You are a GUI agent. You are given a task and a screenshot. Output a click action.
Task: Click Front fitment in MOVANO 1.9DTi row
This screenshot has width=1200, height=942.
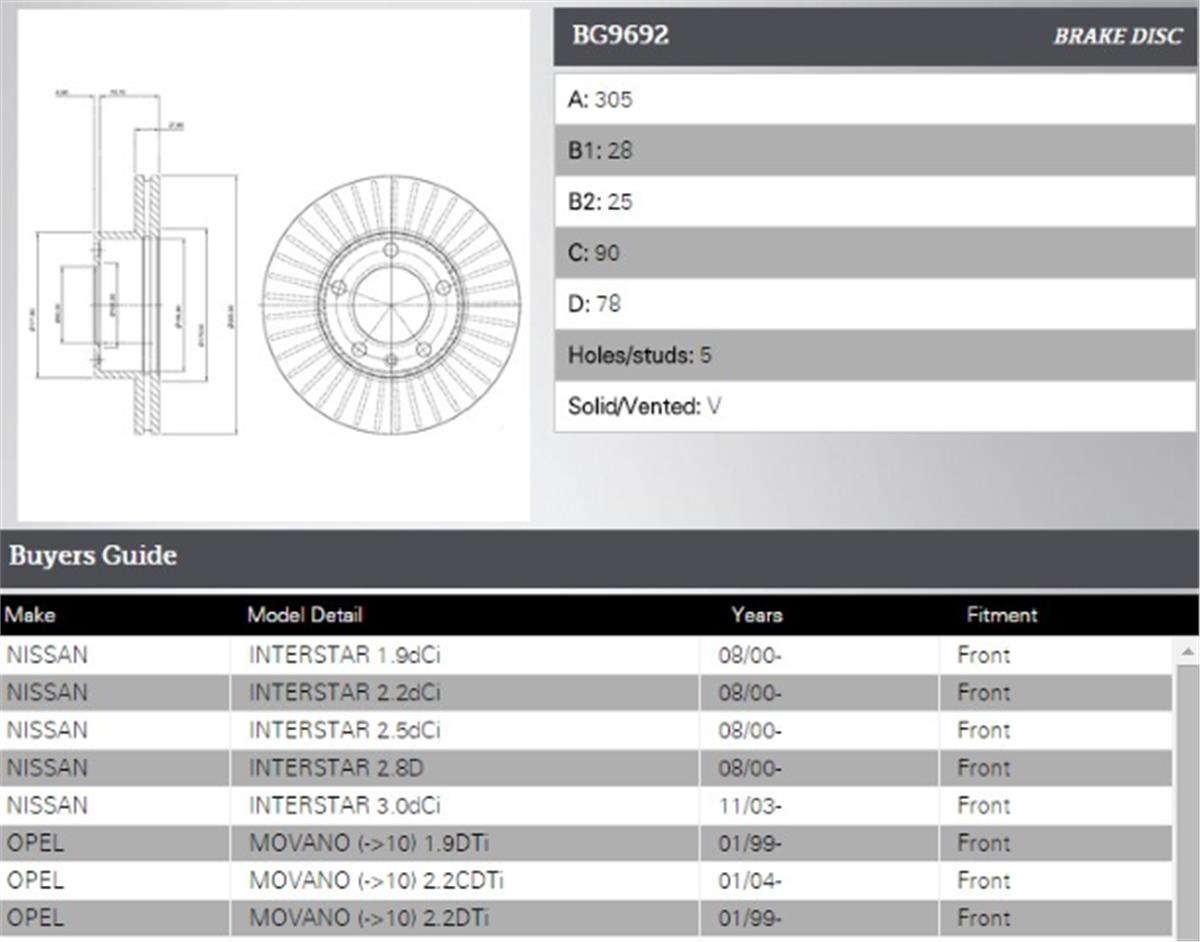click(x=983, y=843)
